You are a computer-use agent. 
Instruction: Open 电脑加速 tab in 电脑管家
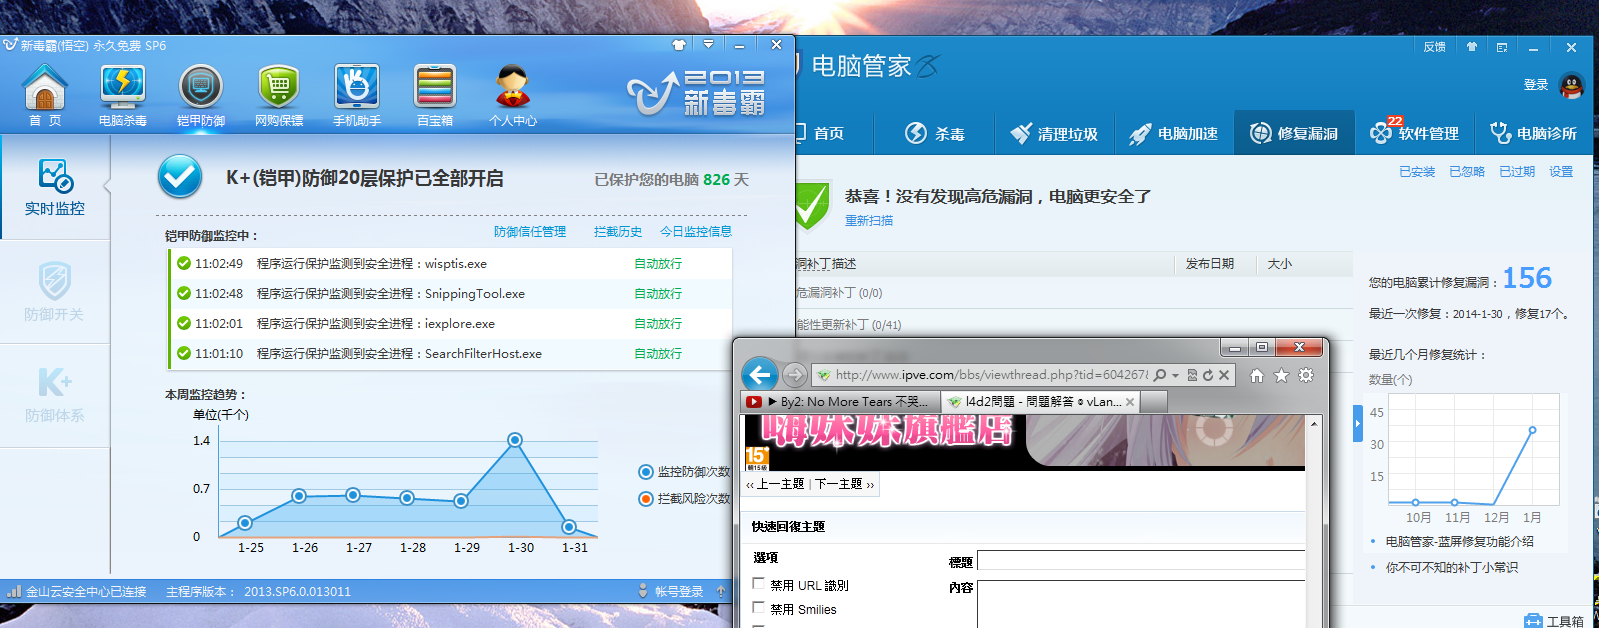(1174, 133)
